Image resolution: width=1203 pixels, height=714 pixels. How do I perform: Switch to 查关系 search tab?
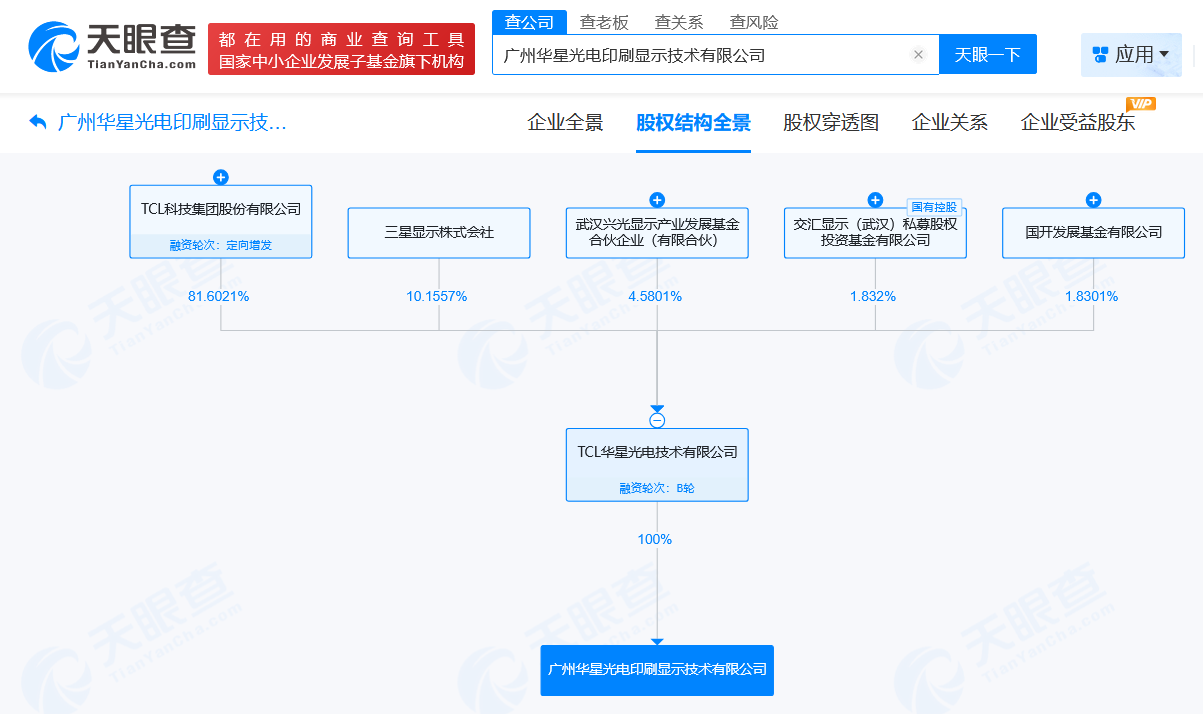pos(679,22)
